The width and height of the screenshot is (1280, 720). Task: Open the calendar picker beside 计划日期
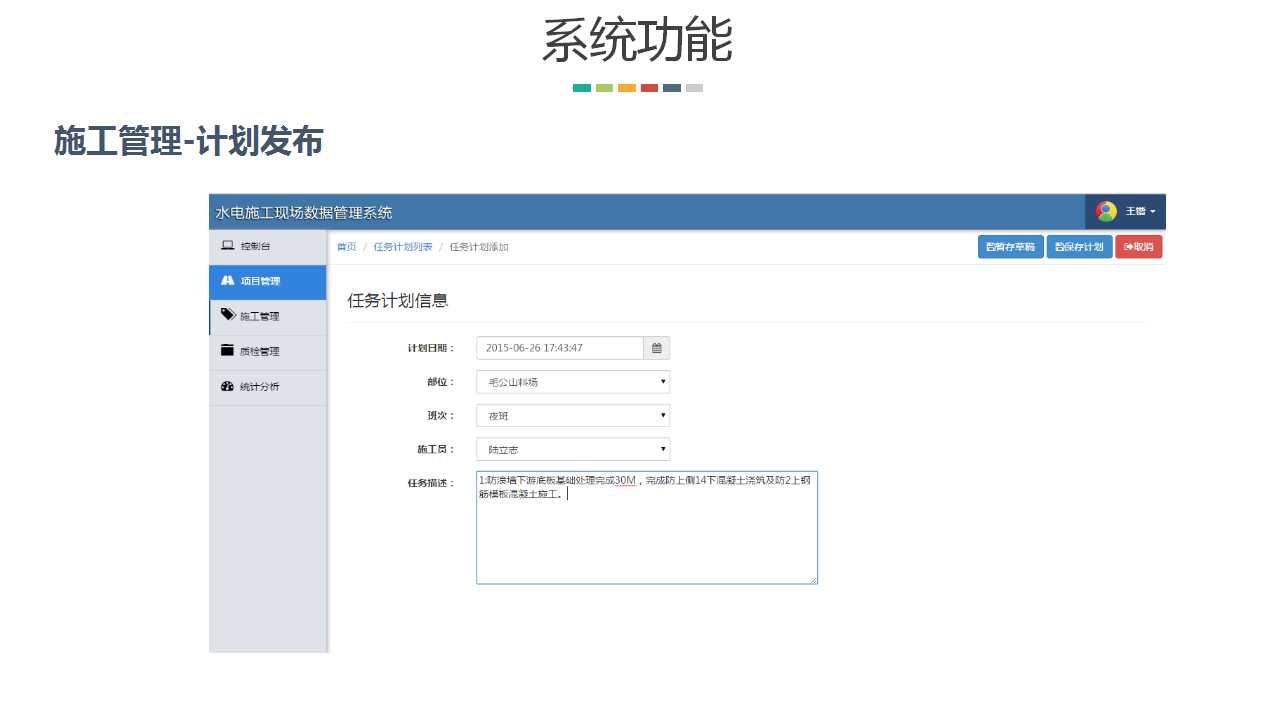click(657, 348)
